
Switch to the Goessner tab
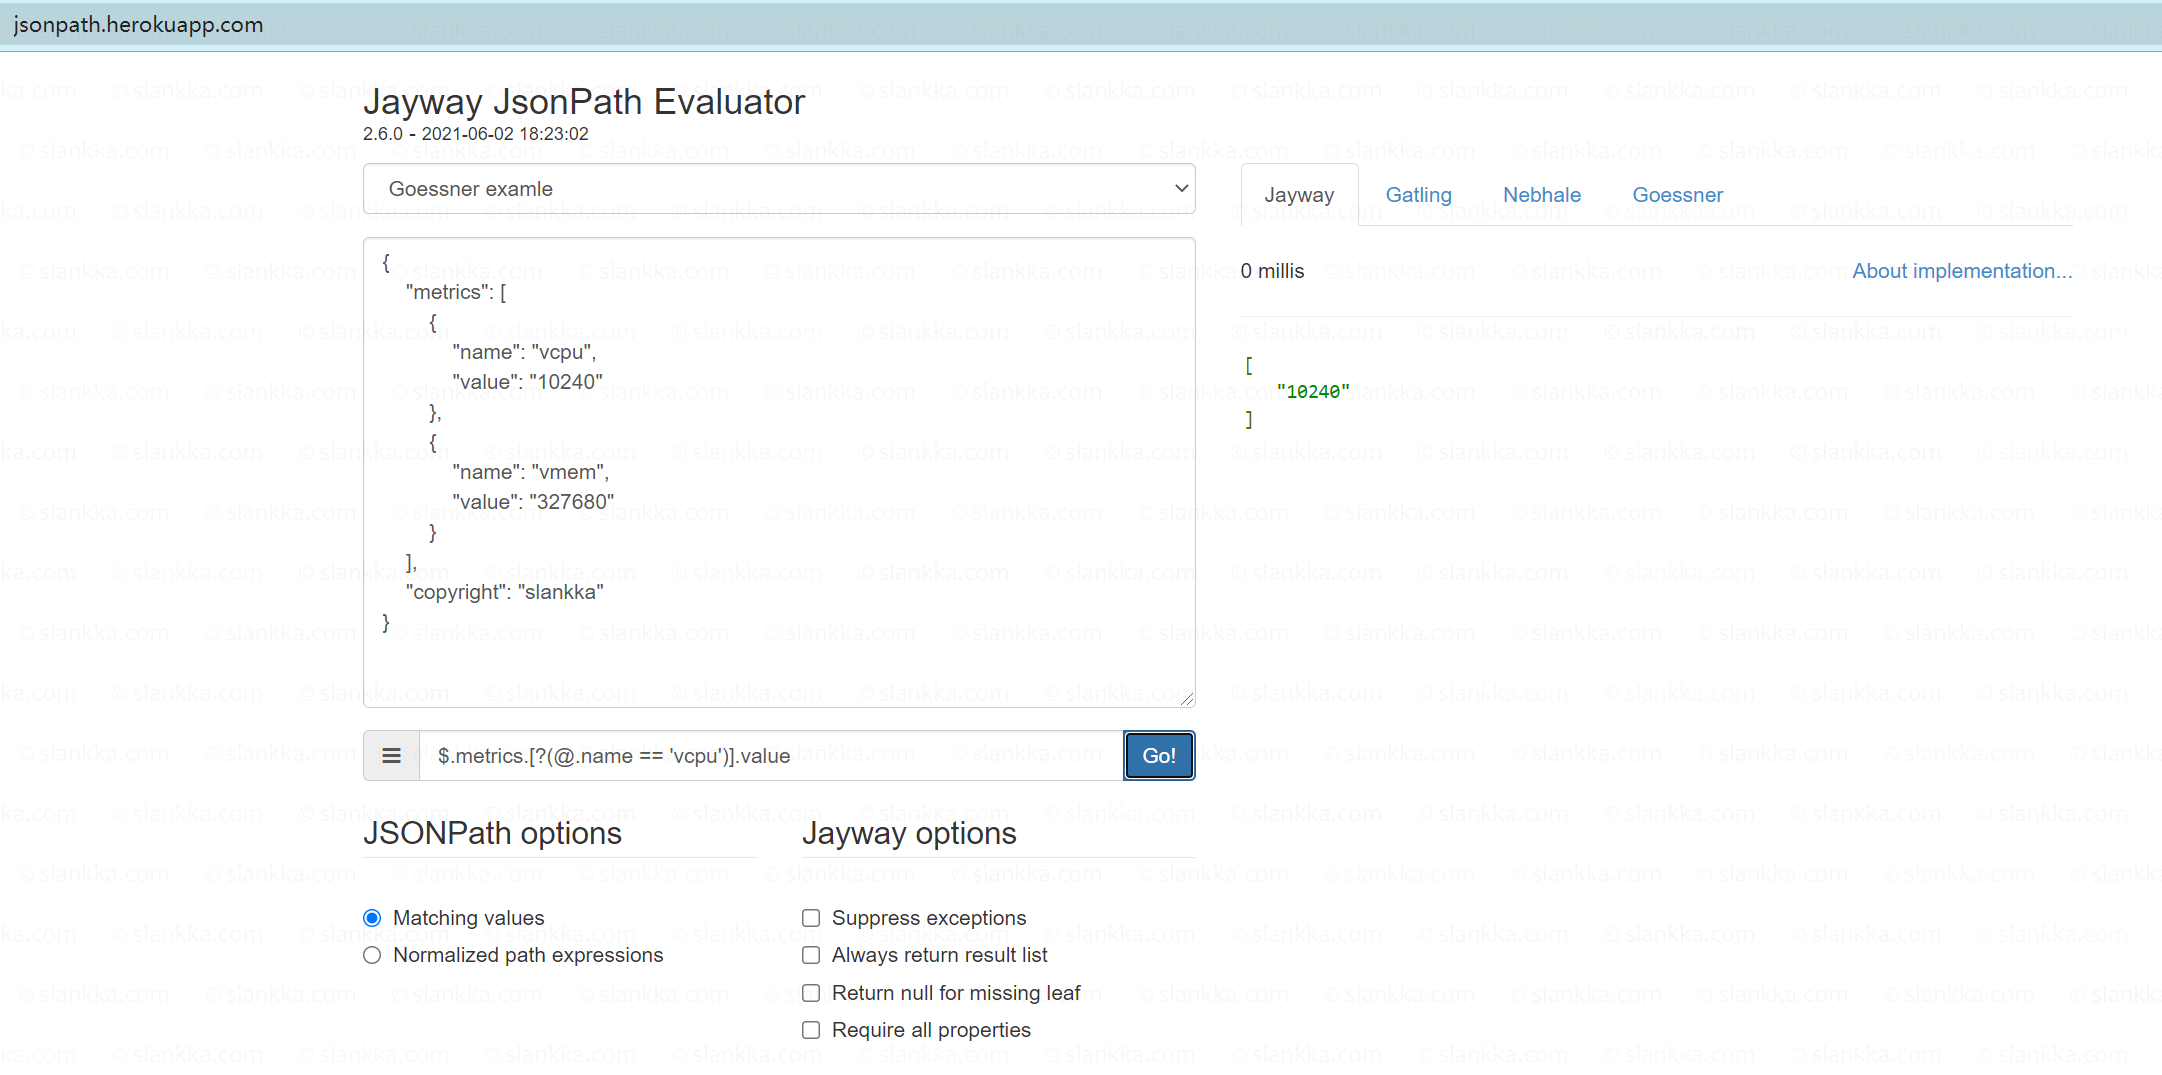[1677, 195]
